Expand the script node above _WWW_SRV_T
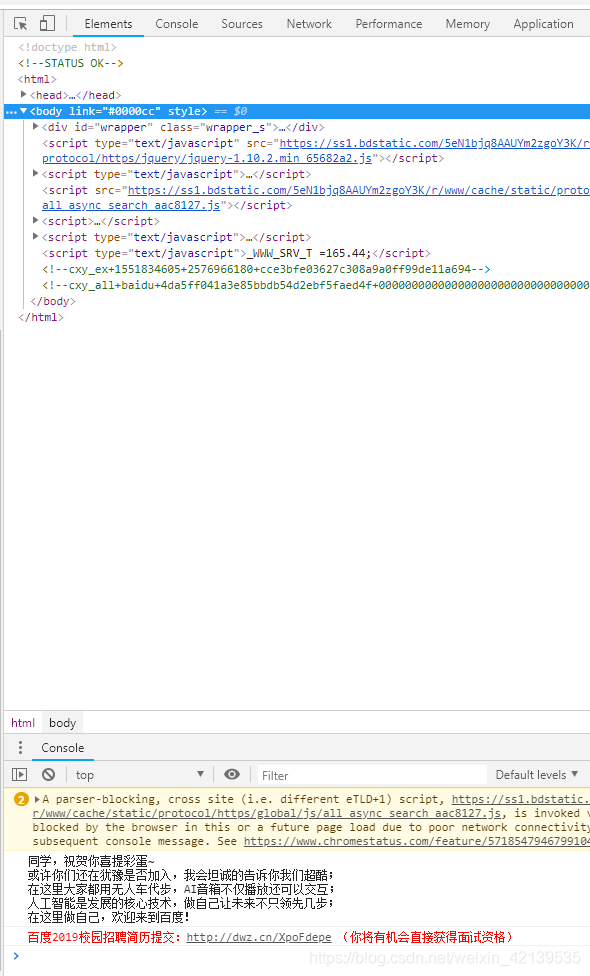Viewport: 590px width, 976px height. (35, 237)
